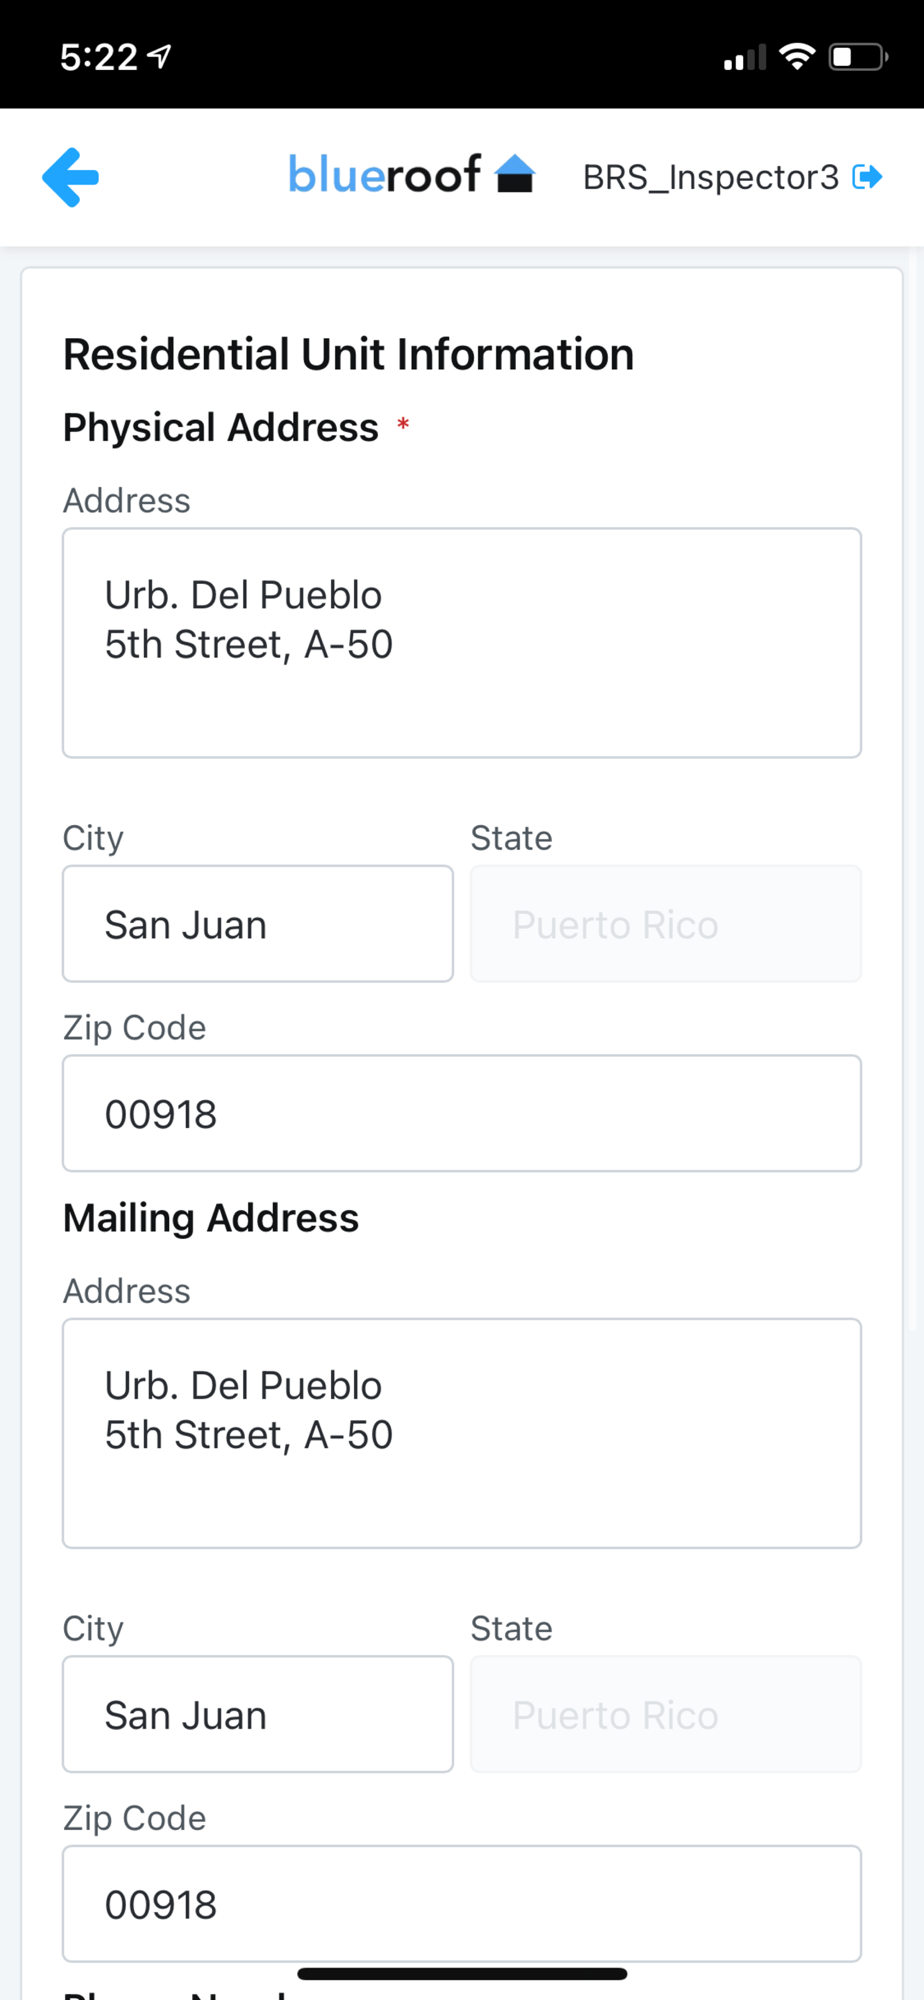Image resolution: width=924 pixels, height=2000 pixels.
Task: Edit the Mailing Address Zip Code field
Action: (x=462, y=1903)
